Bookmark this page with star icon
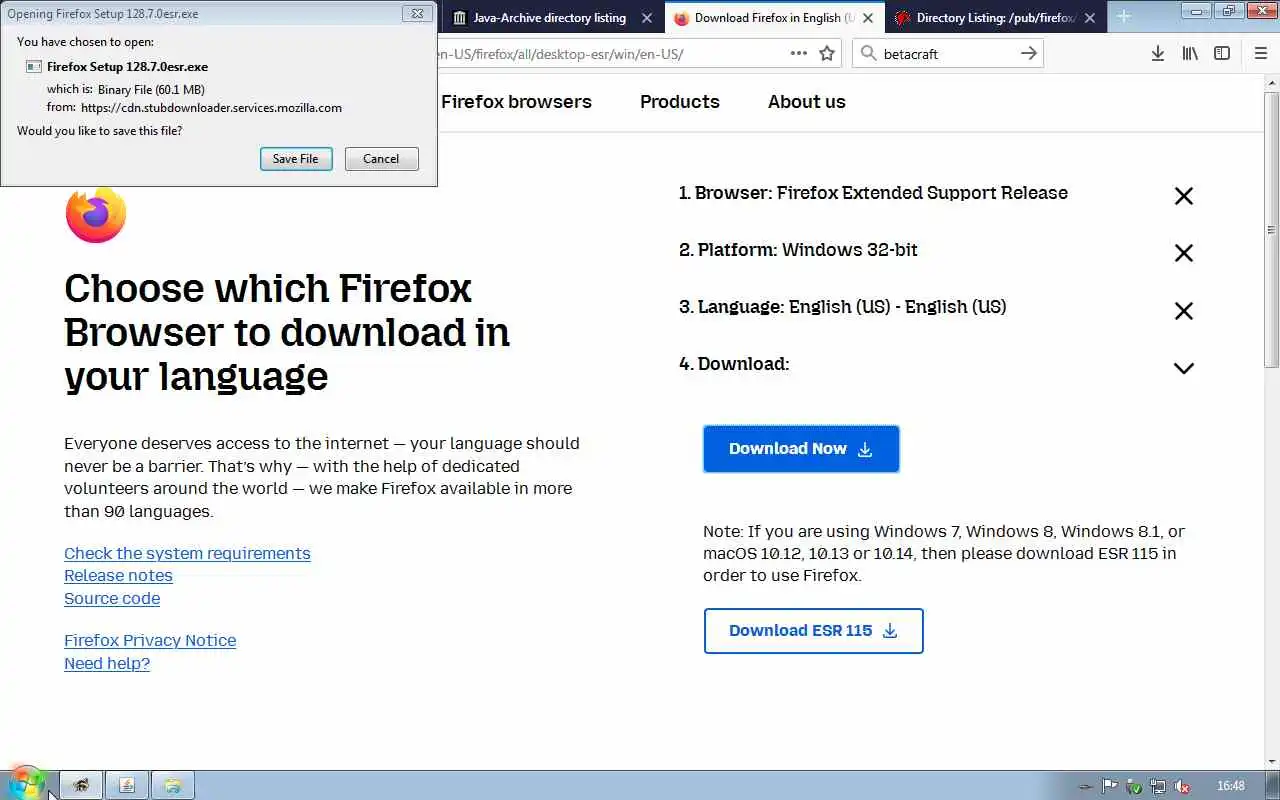Viewport: 1280px width, 800px height. [x=827, y=54]
